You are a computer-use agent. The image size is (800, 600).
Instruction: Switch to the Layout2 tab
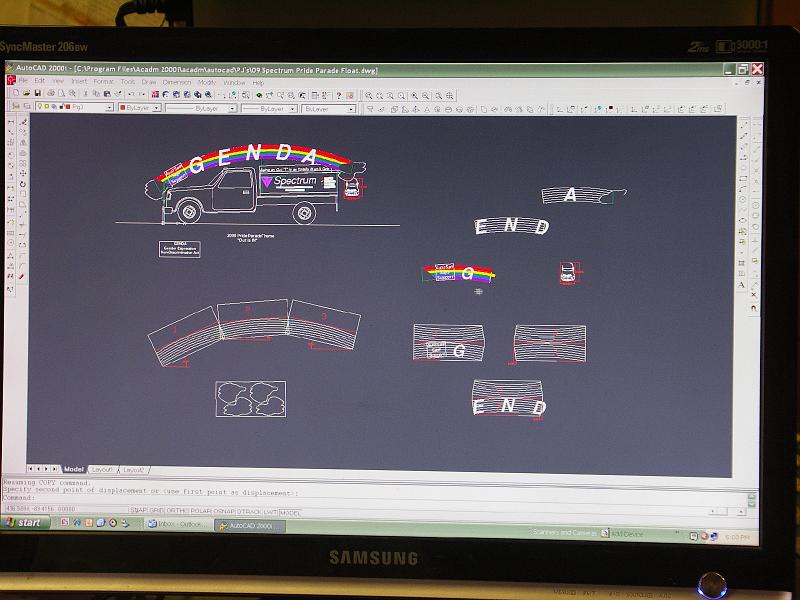[x=133, y=470]
